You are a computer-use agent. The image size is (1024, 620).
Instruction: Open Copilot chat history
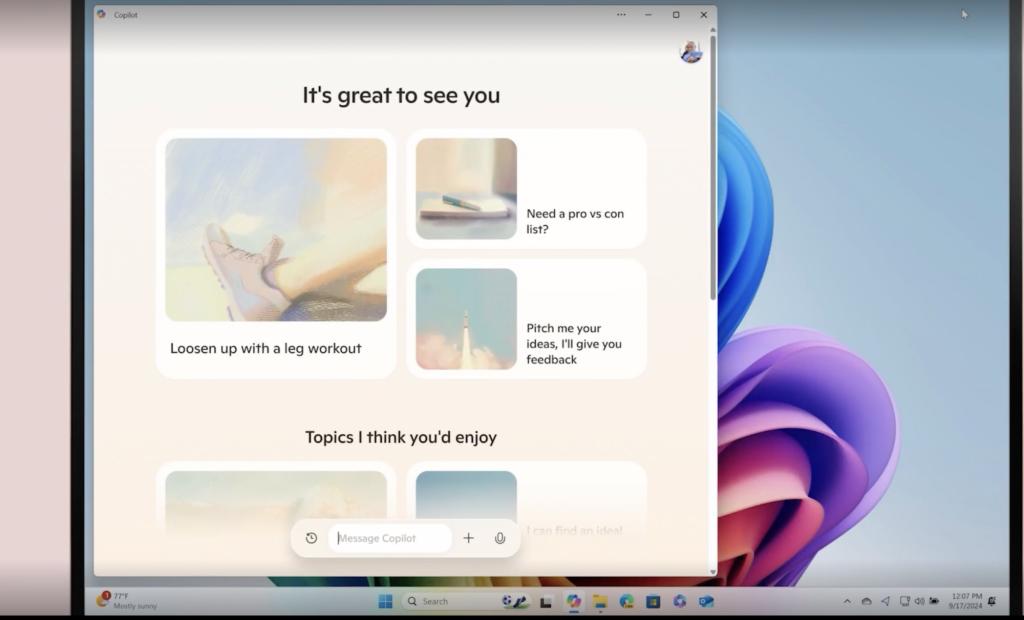pos(312,538)
